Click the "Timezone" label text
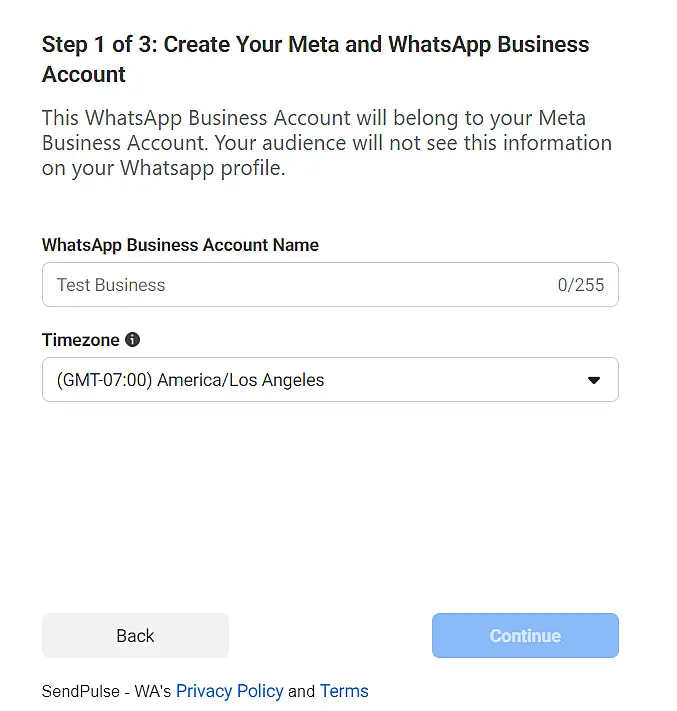 point(80,340)
